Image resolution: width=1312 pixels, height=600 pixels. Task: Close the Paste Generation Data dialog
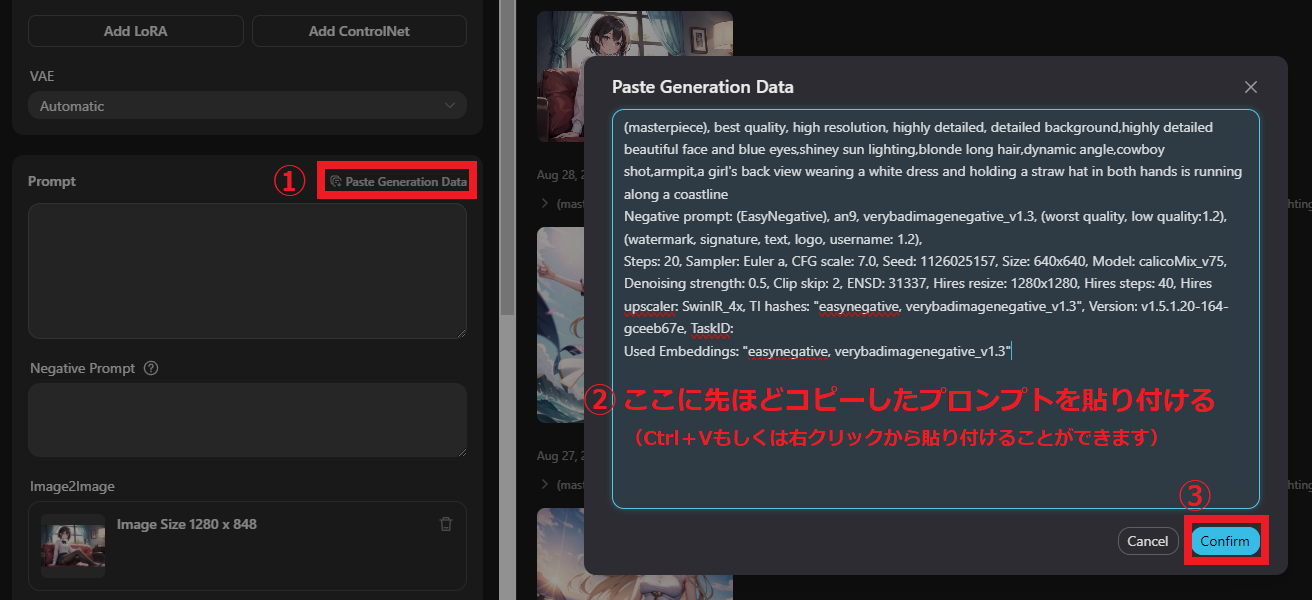tap(1250, 87)
